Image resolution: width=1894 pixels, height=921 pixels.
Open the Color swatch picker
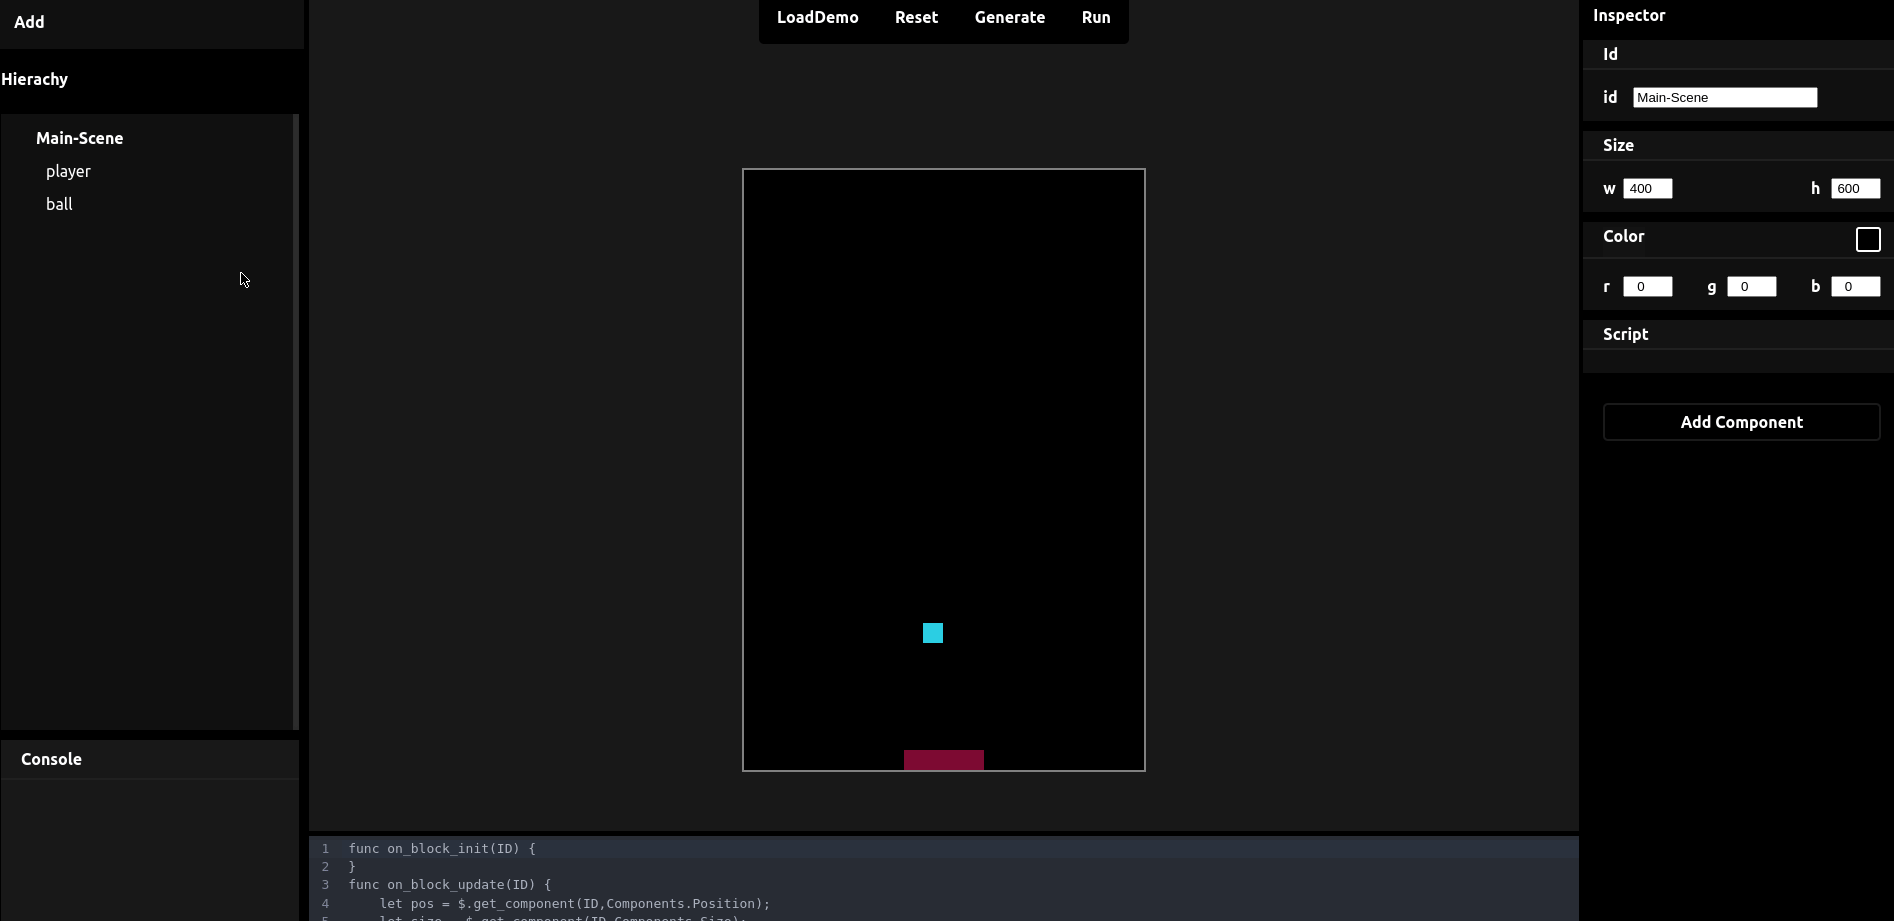pyautogui.click(x=1868, y=239)
